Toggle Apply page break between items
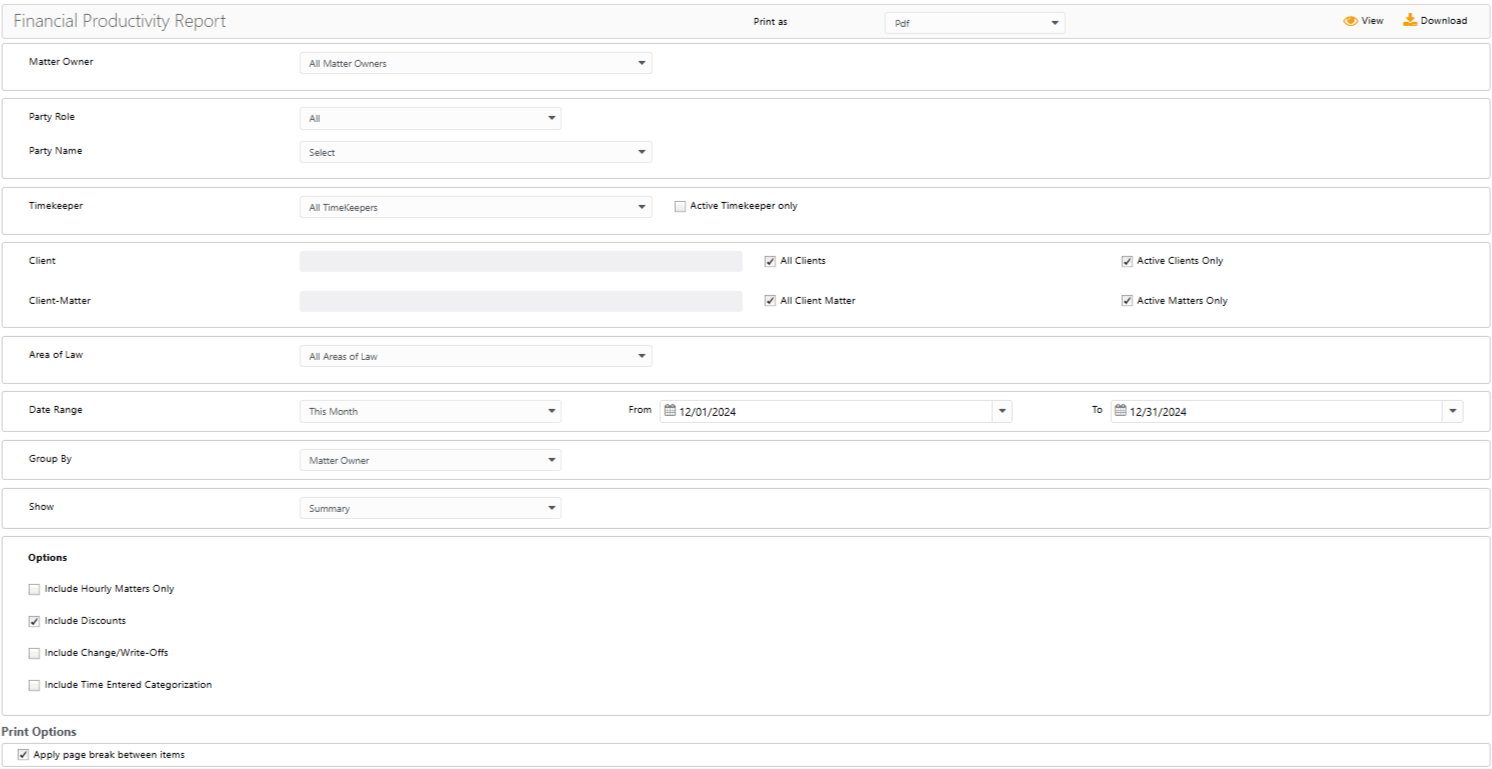This screenshot has height=769, width=1492. click(24, 755)
